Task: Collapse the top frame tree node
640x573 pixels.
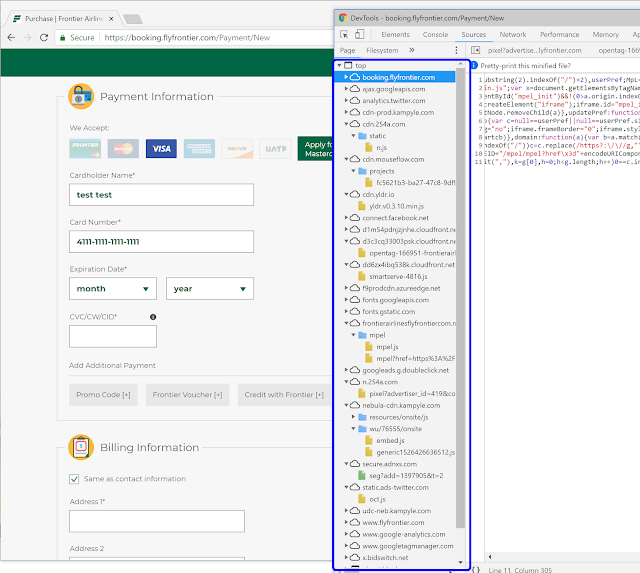Action: (x=339, y=65)
